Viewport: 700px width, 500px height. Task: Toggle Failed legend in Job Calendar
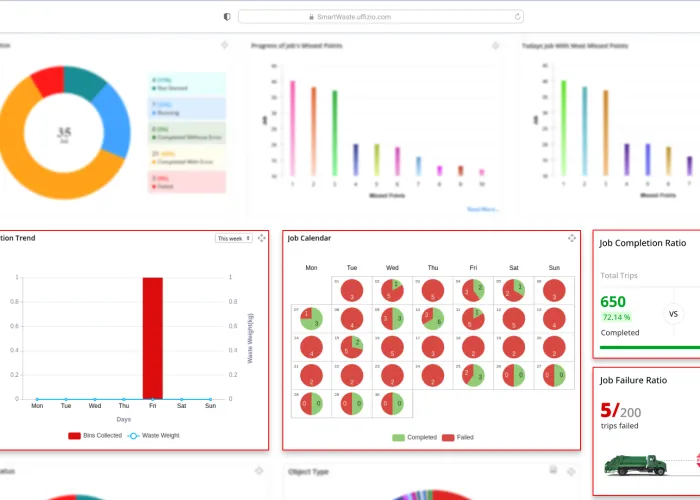coord(455,437)
